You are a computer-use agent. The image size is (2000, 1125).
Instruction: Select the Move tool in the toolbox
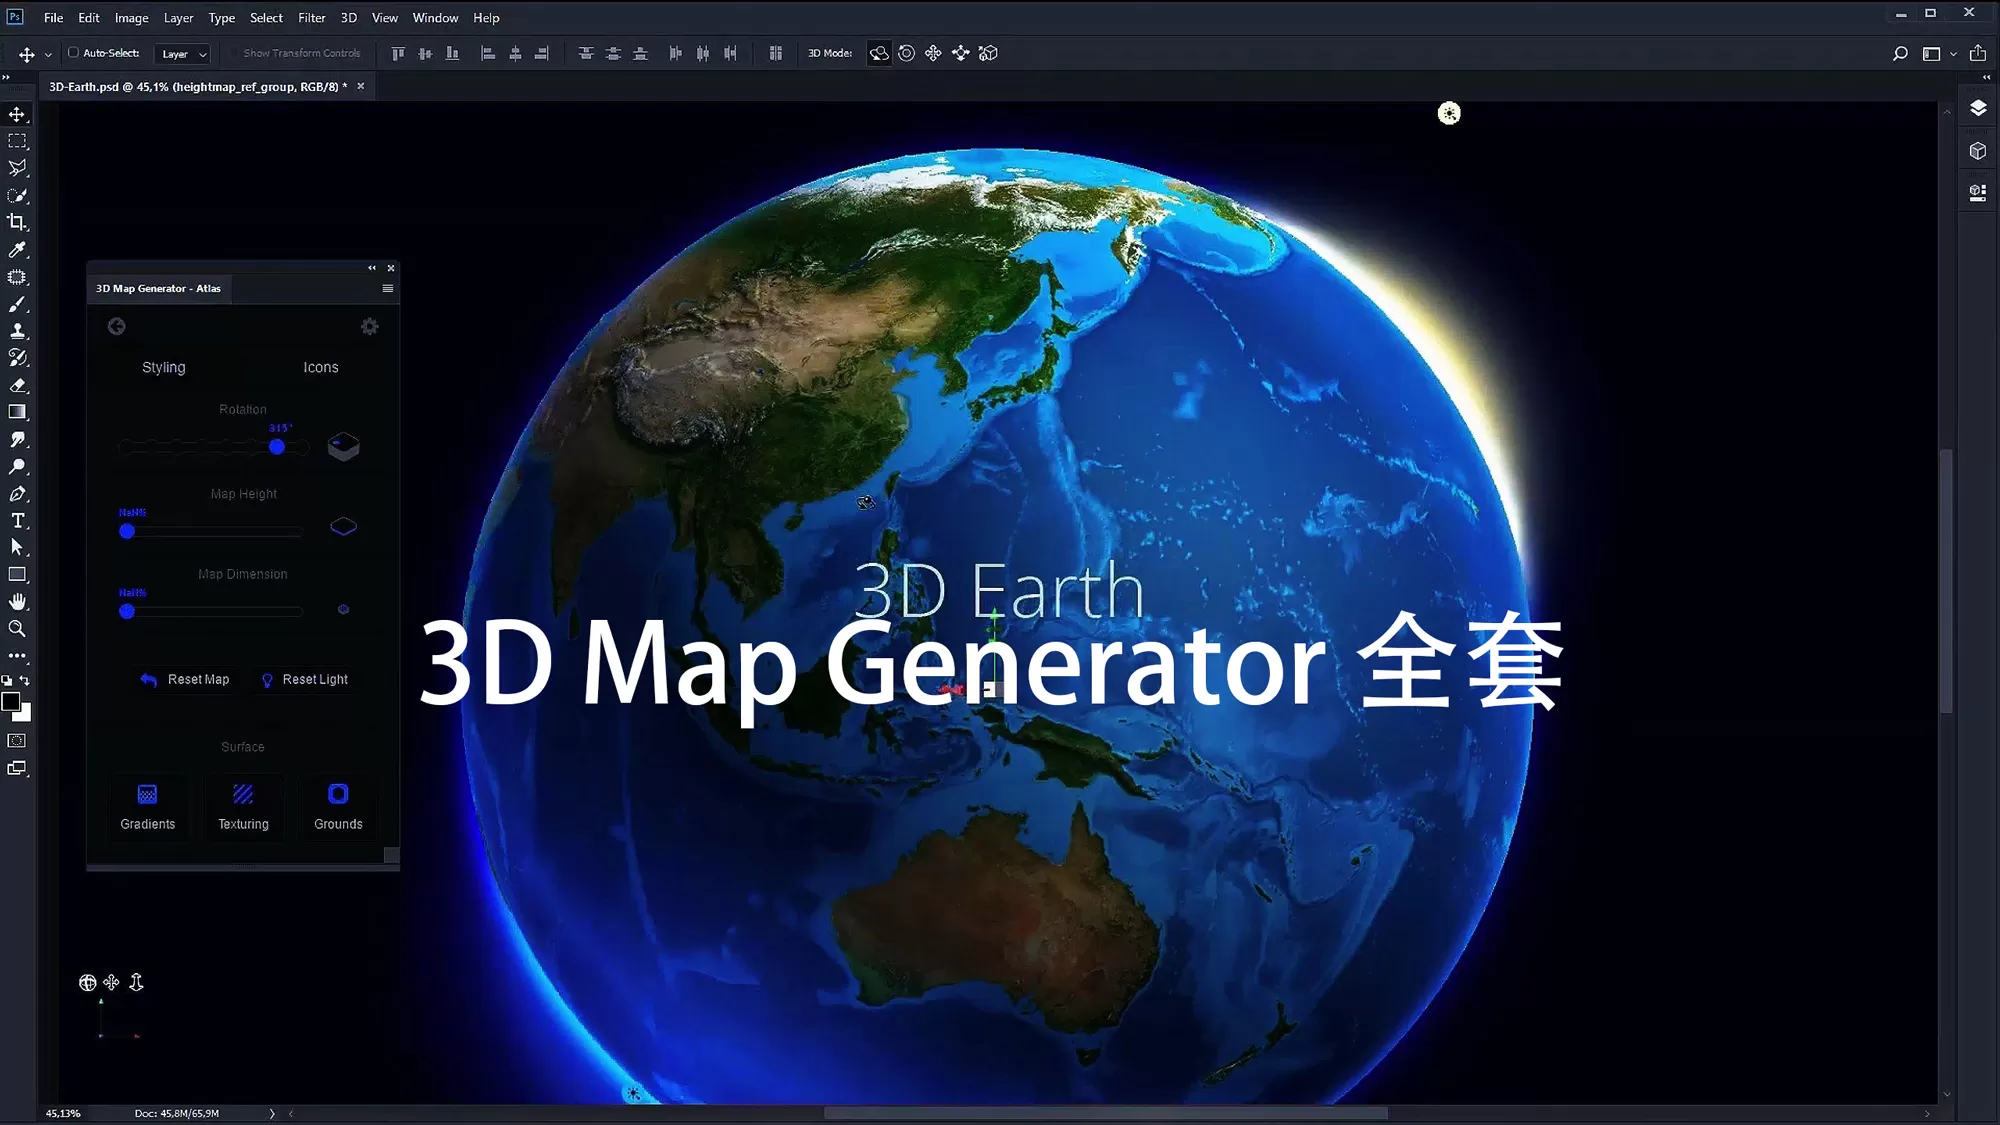point(17,114)
